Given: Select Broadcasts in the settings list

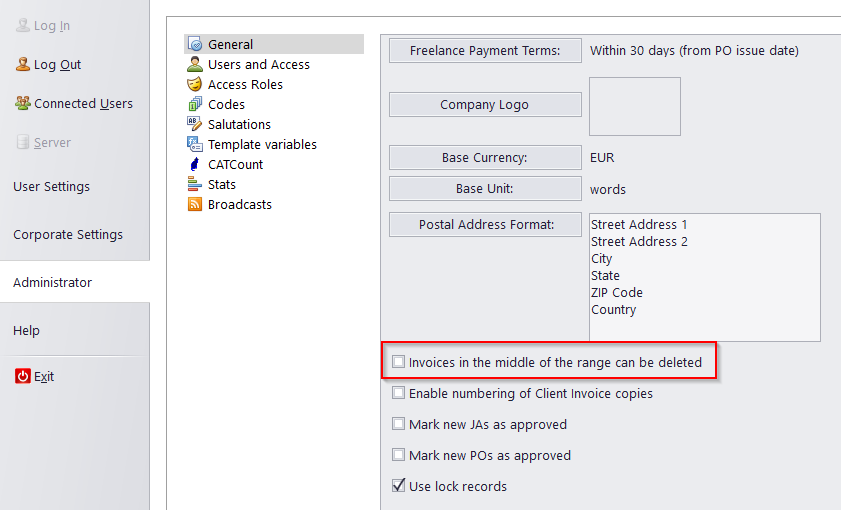Looking at the screenshot, I should point(240,204).
